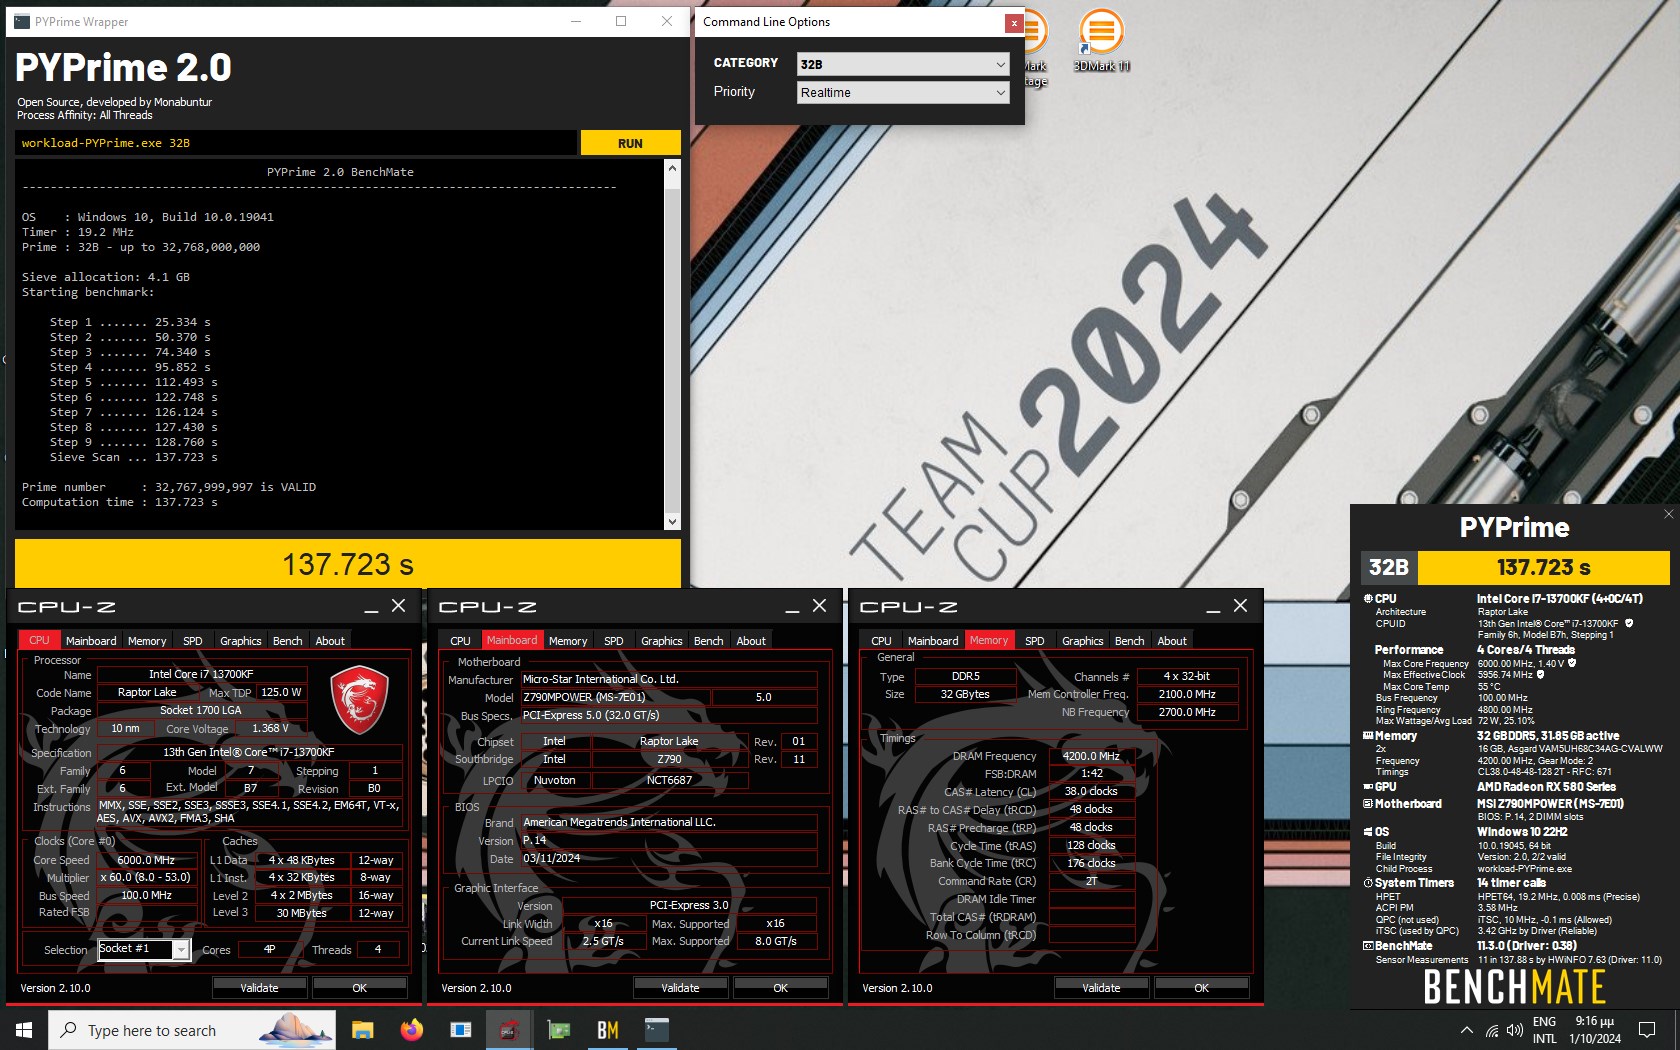Click Validate in the CPU tab CPU-Z window
Screen dimensions: 1680x1050
coord(259,988)
